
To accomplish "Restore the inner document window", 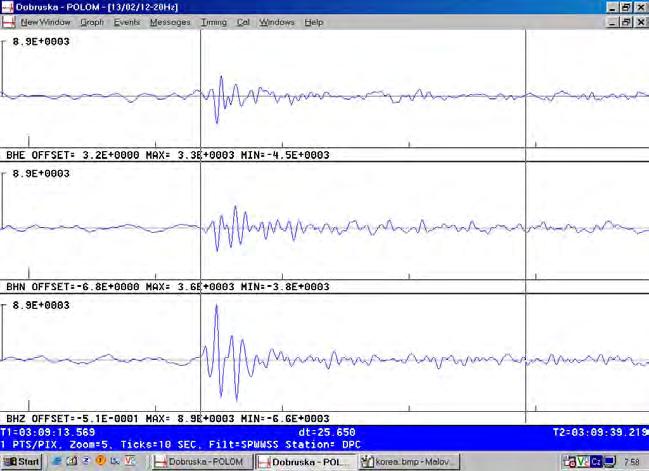I will [x=626, y=22].
